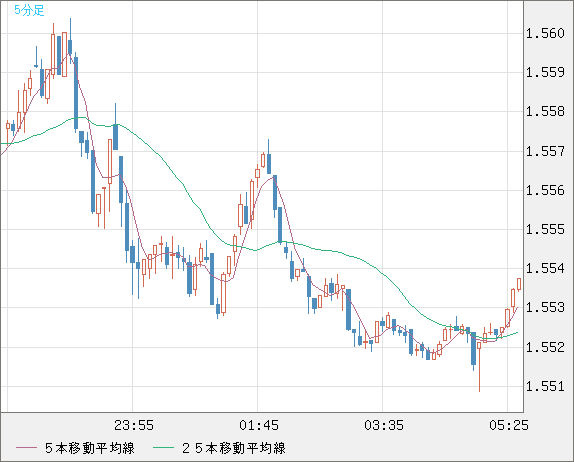The height and width of the screenshot is (462, 574).
Task: Click the green 25-period moving average legend line
Action: click(163, 448)
